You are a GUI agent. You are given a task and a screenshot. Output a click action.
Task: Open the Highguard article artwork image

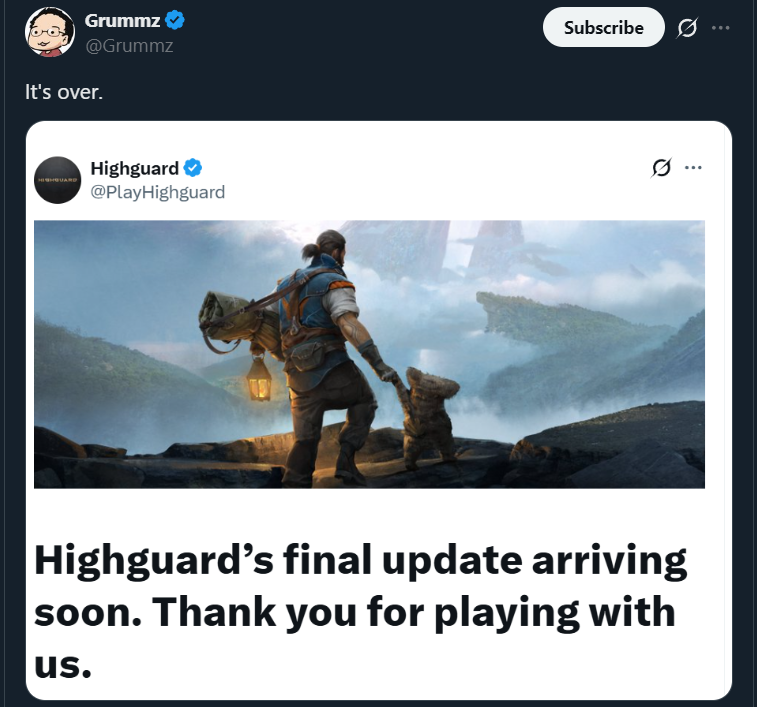(x=369, y=354)
